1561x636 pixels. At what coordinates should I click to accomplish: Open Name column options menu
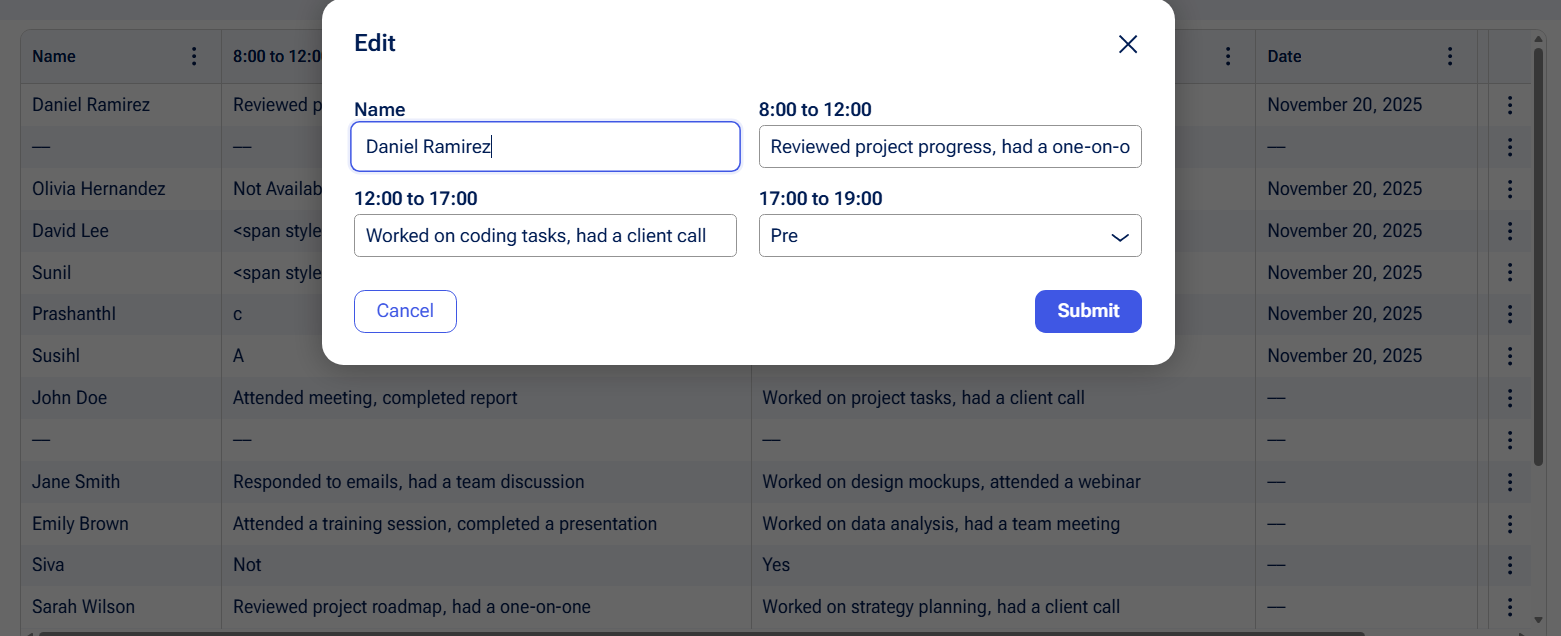[x=194, y=57]
